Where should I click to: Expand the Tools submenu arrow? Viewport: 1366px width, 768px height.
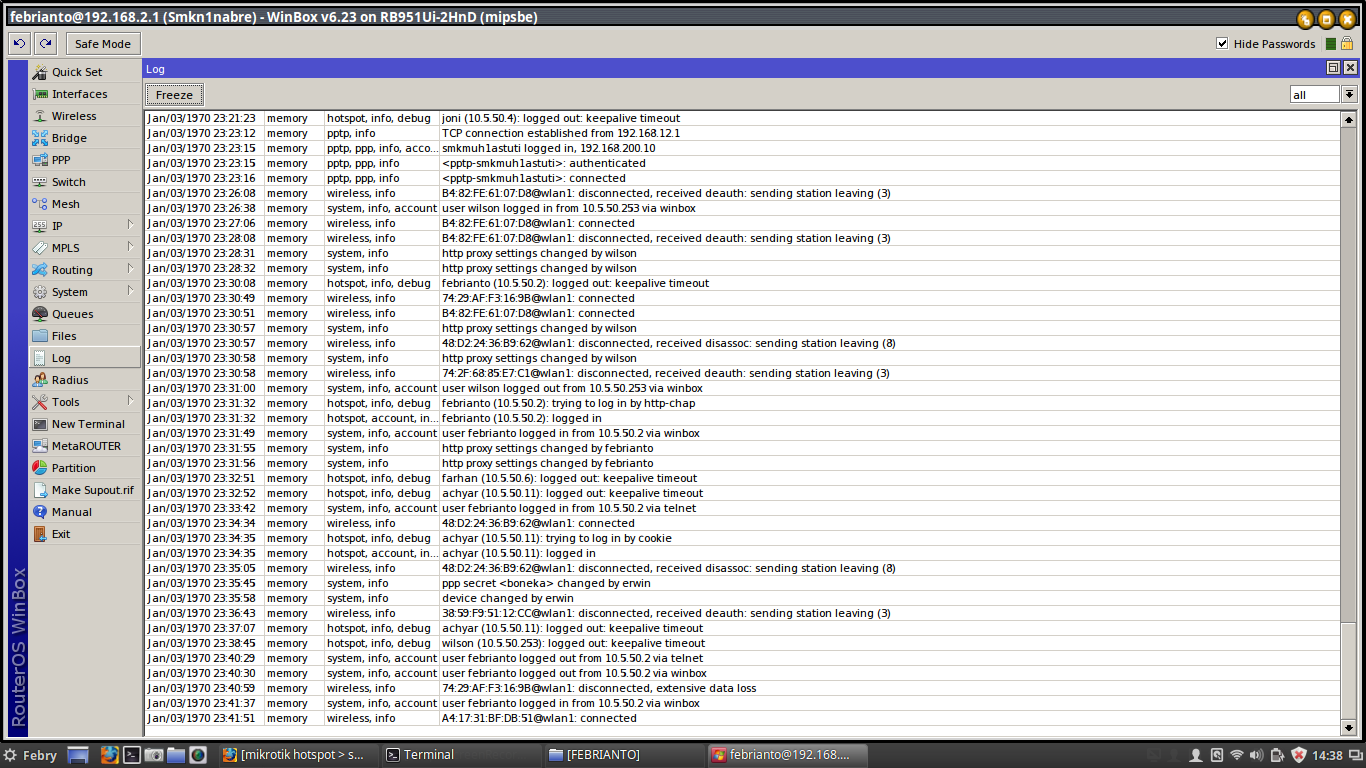click(130, 402)
